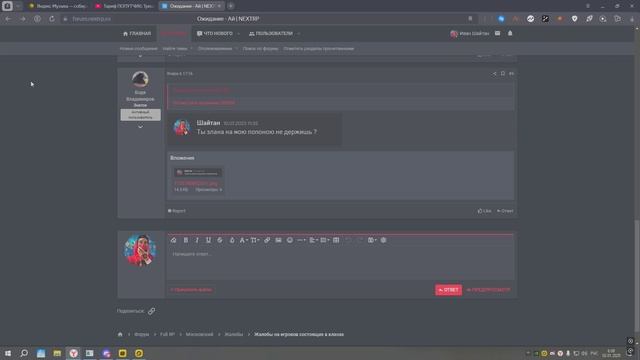Open the Поиск по форуму sub-nav link
The width and height of the screenshot is (640, 360).
pyautogui.click(x=260, y=49)
